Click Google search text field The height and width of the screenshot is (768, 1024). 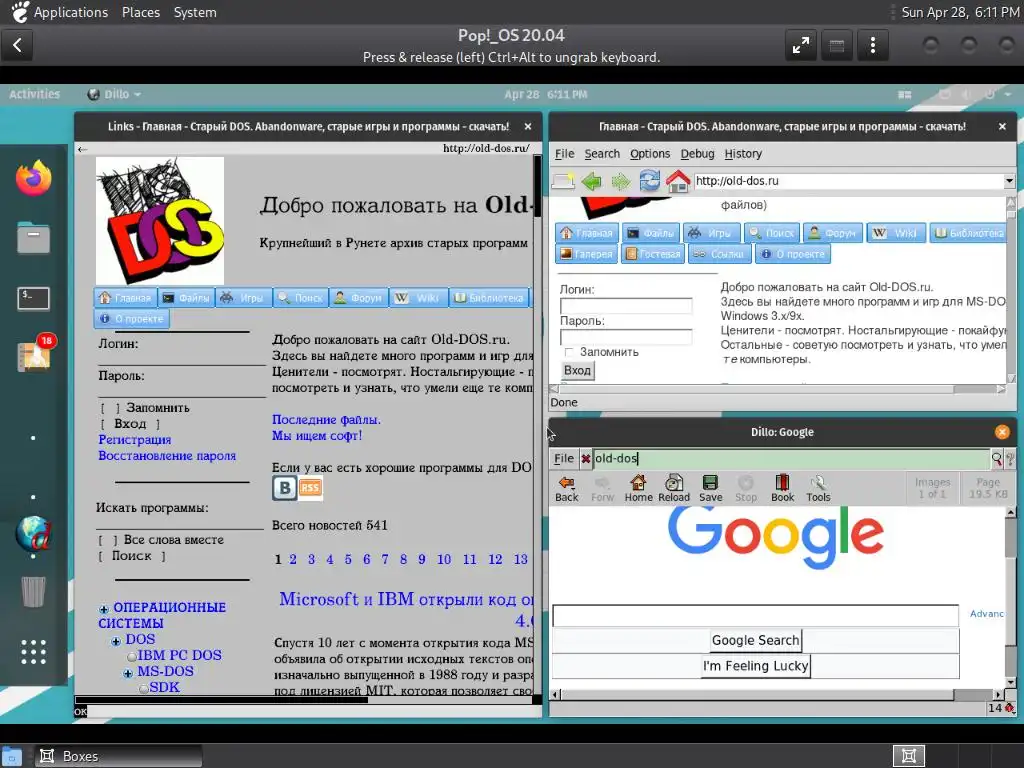point(756,615)
